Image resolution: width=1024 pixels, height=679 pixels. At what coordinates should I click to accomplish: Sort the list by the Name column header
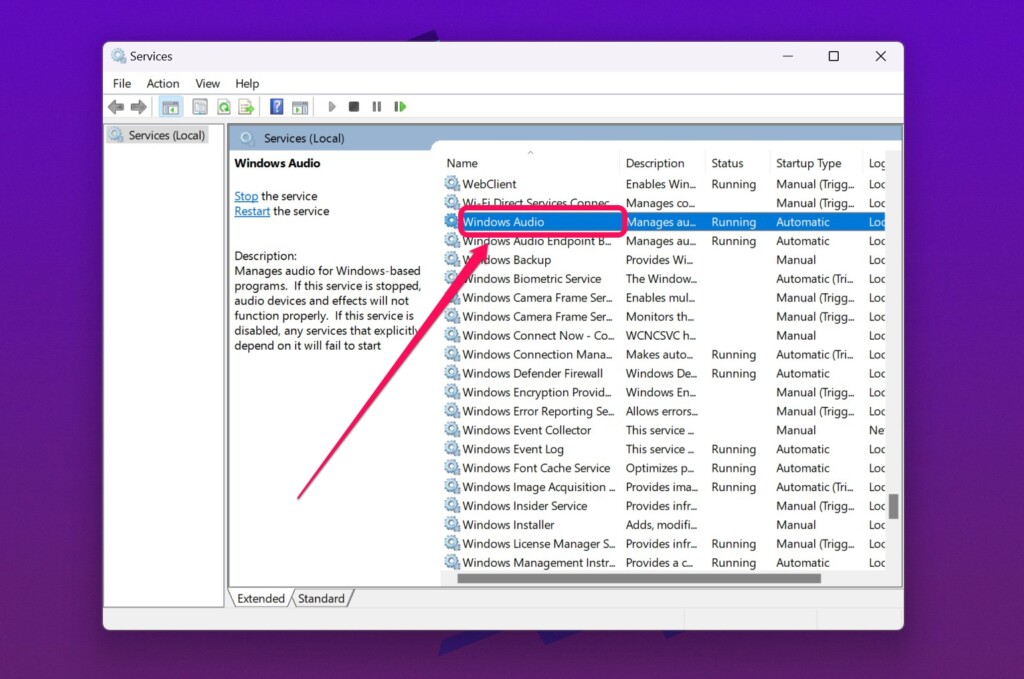tap(462, 163)
